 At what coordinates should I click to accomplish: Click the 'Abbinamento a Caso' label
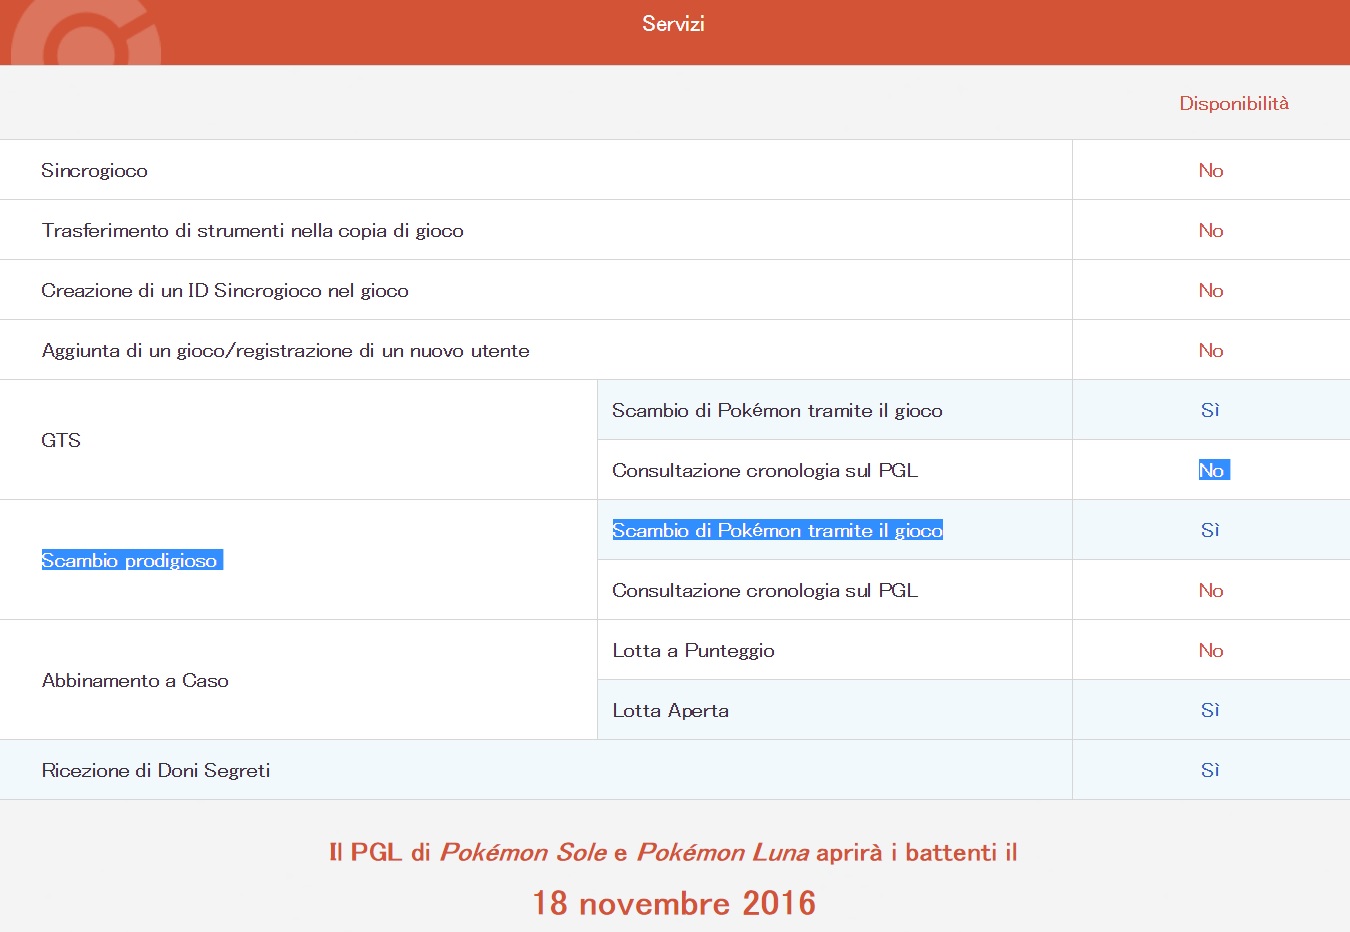(135, 680)
